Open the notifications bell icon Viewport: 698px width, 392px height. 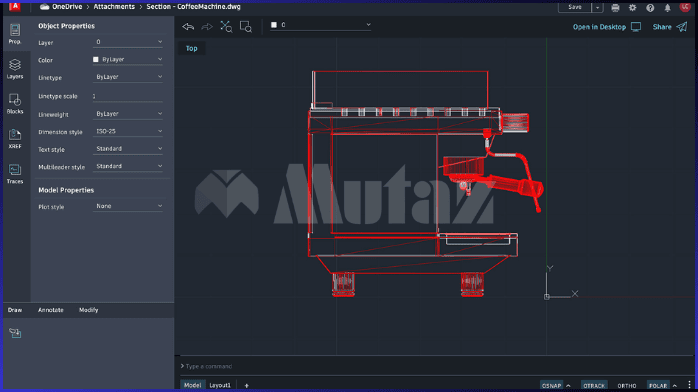[667, 8]
